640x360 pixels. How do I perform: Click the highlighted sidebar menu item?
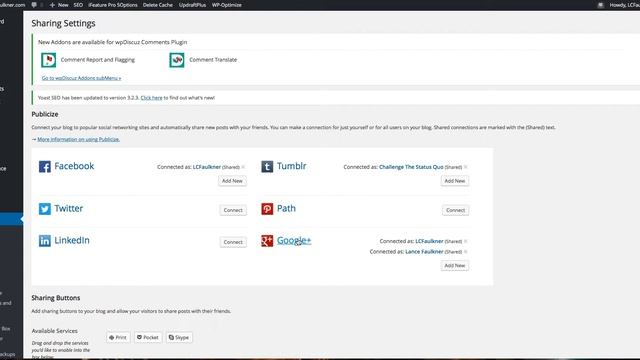pyautogui.click(x=11, y=219)
